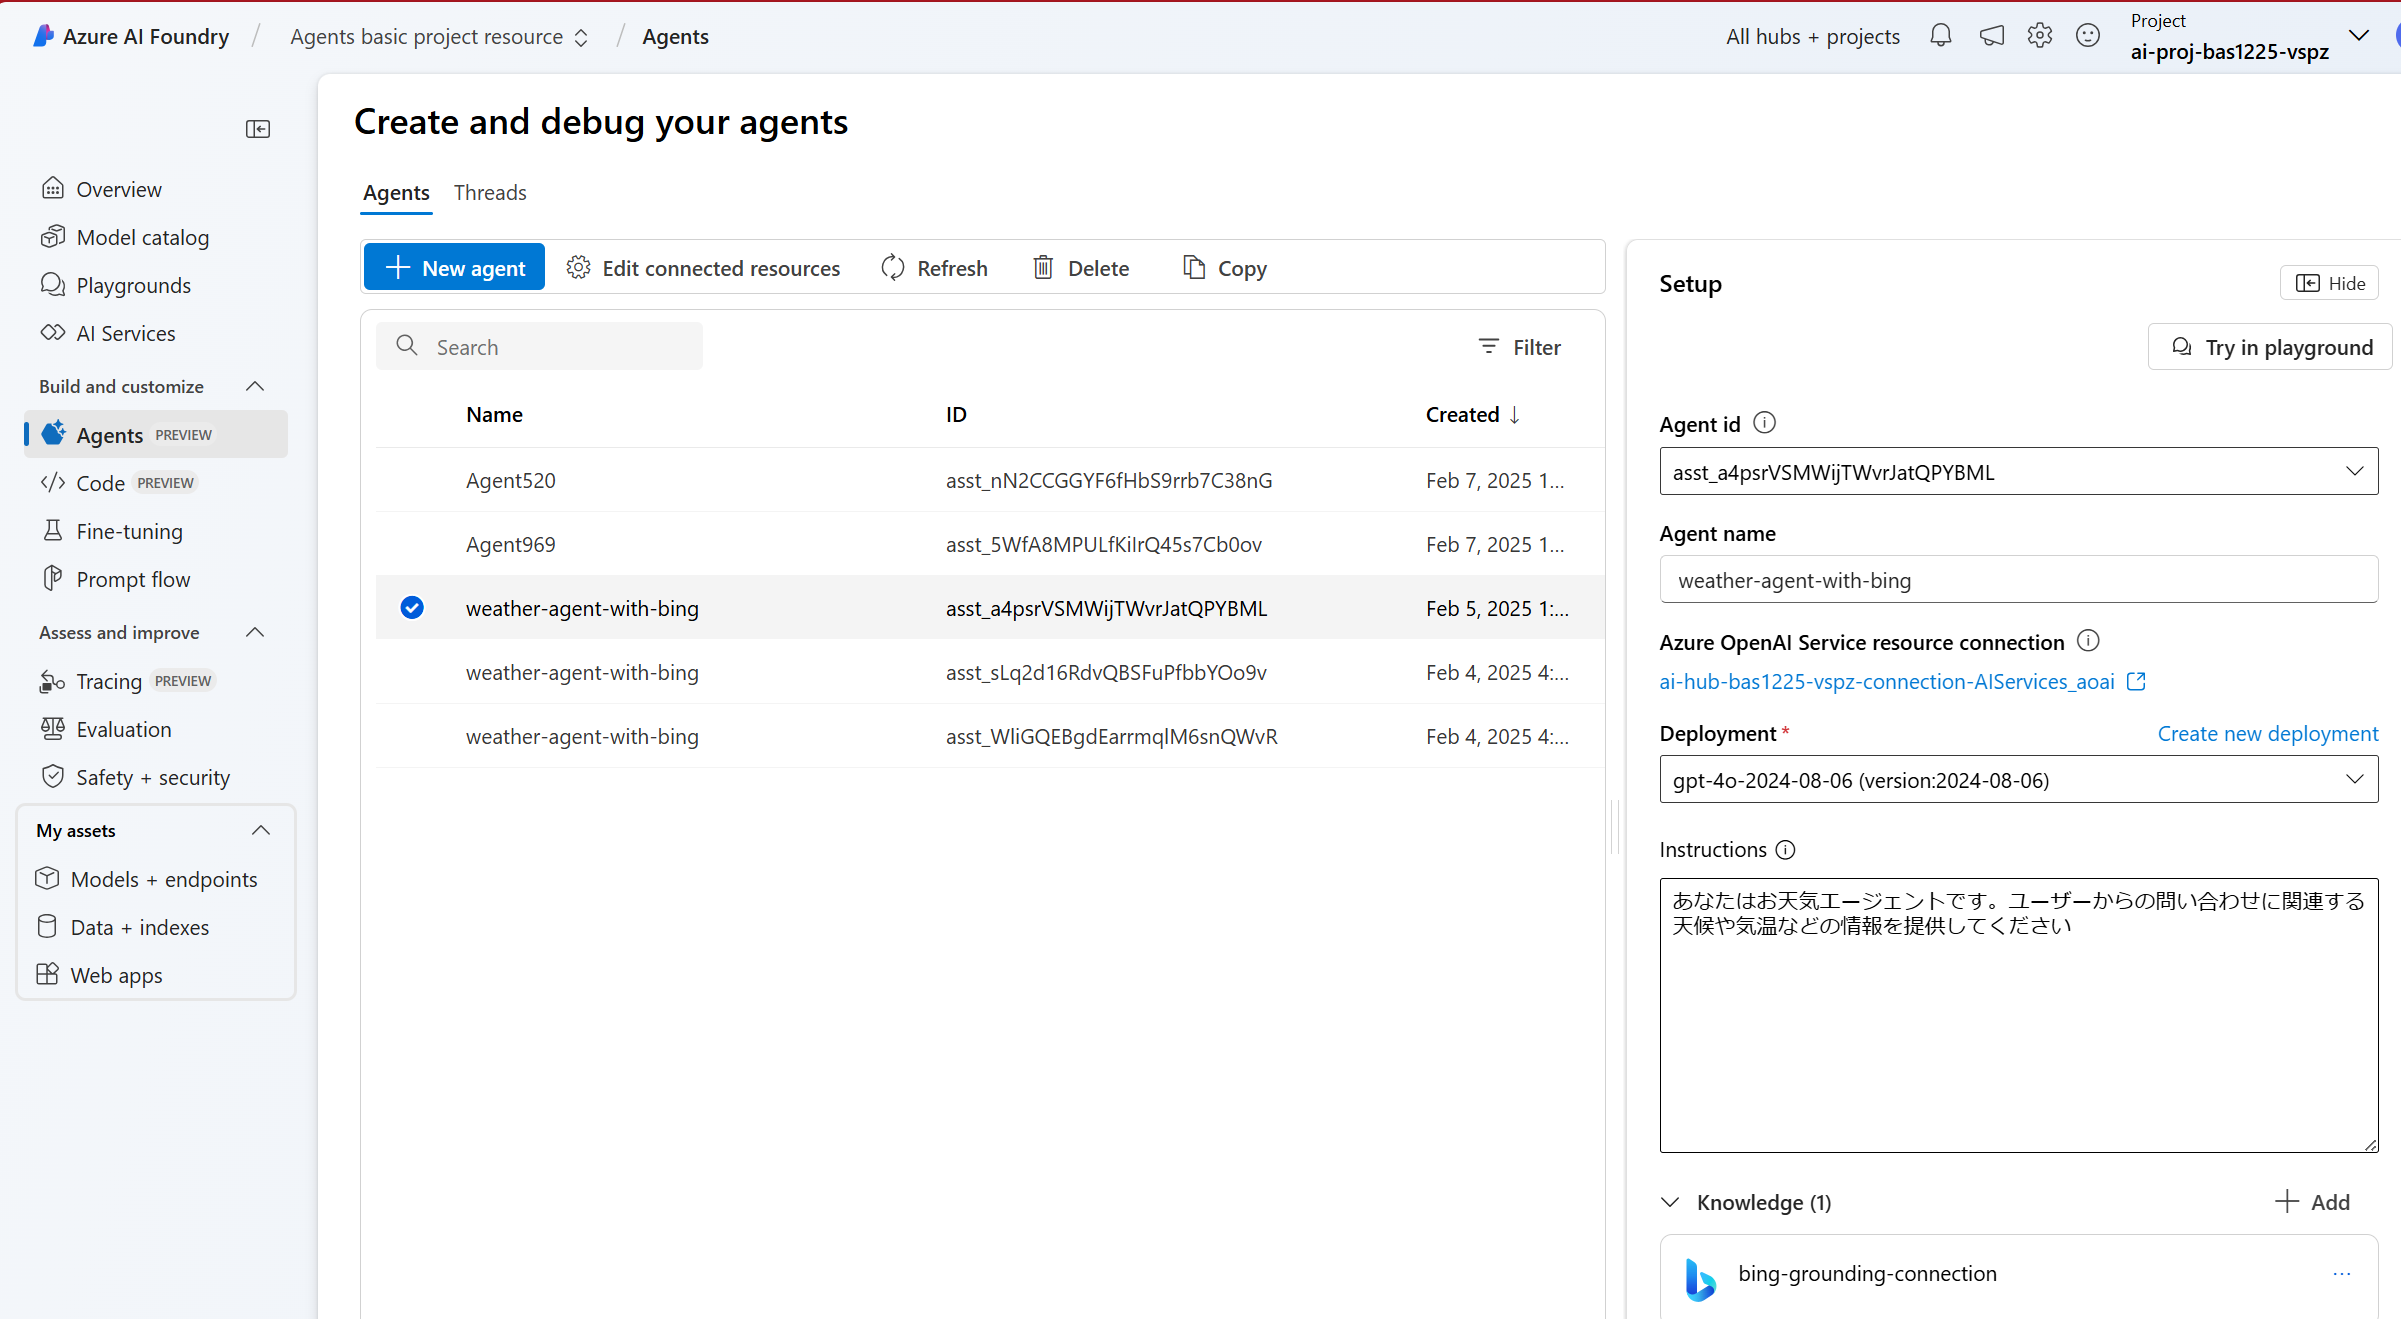Delete the selected agent

[x=1081, y=267]
